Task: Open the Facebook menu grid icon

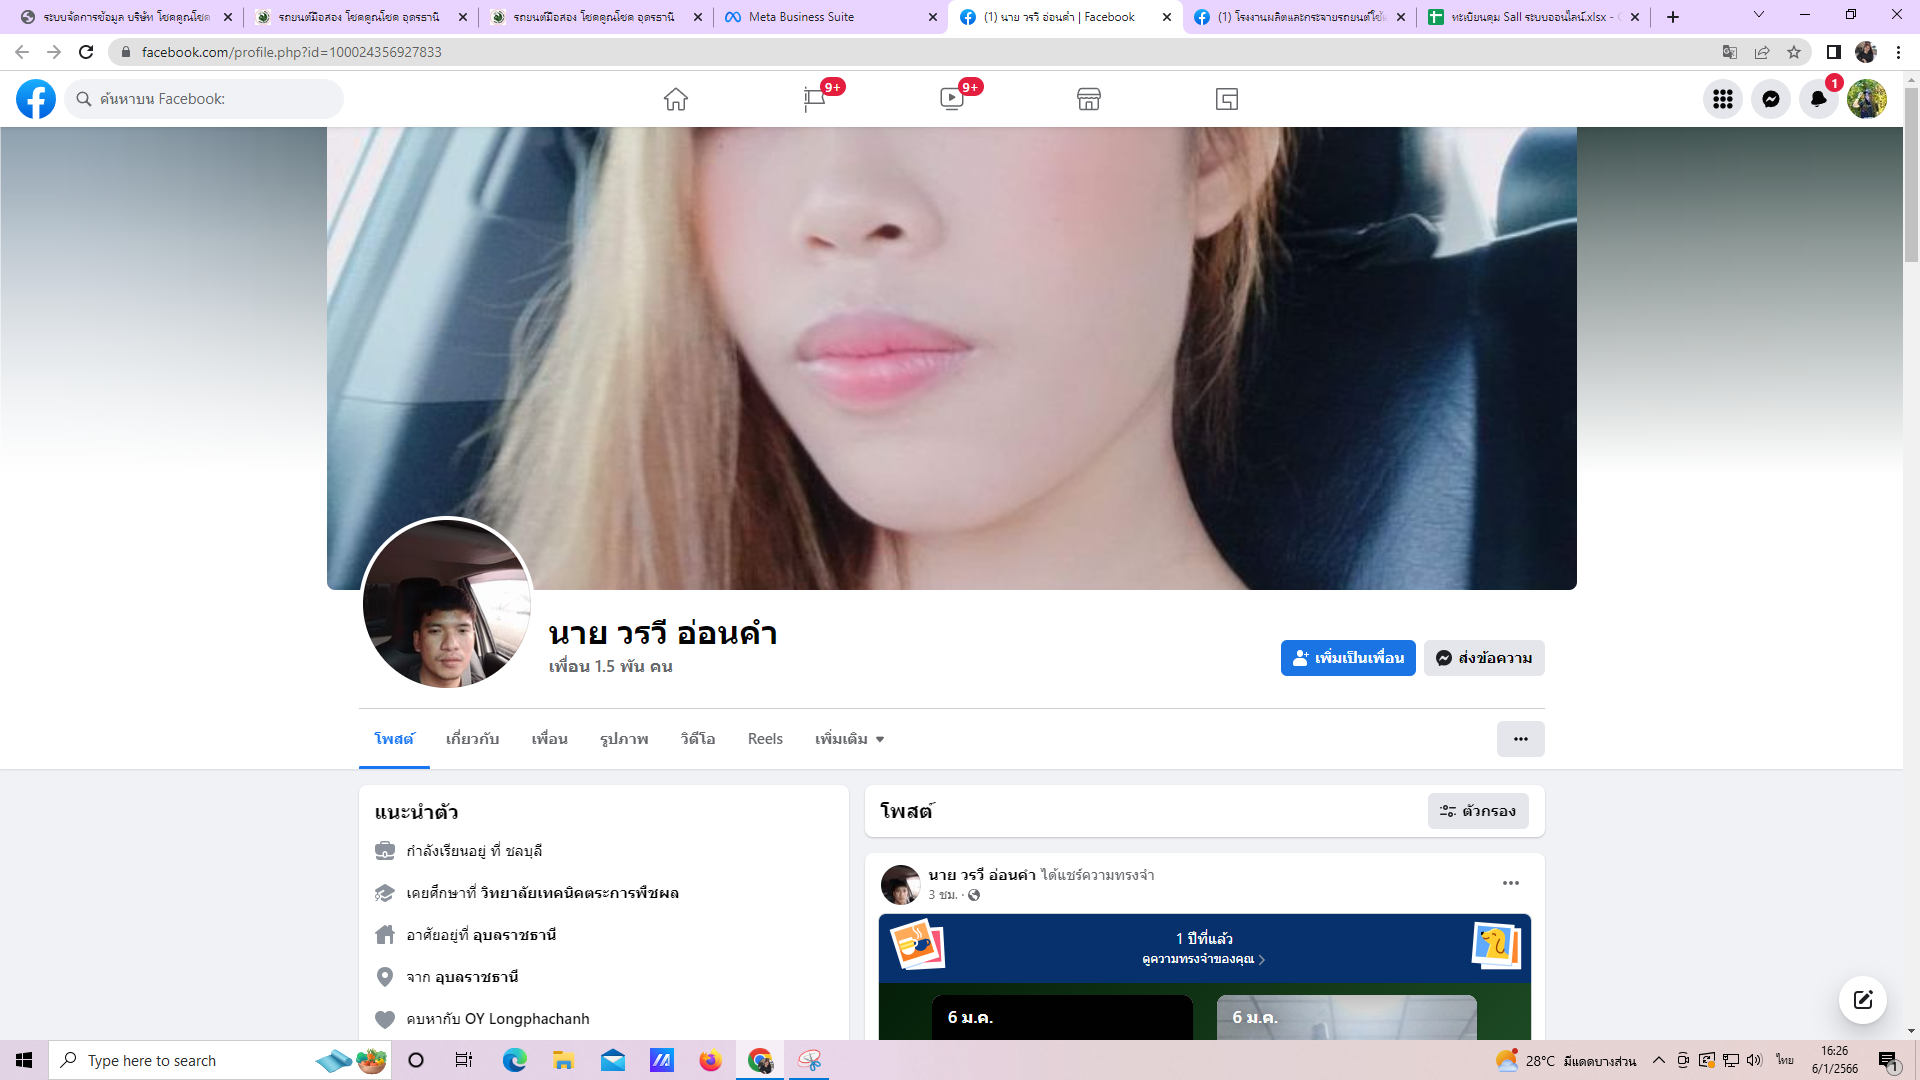Action: pyautogui.click(x=1722, y=99)
